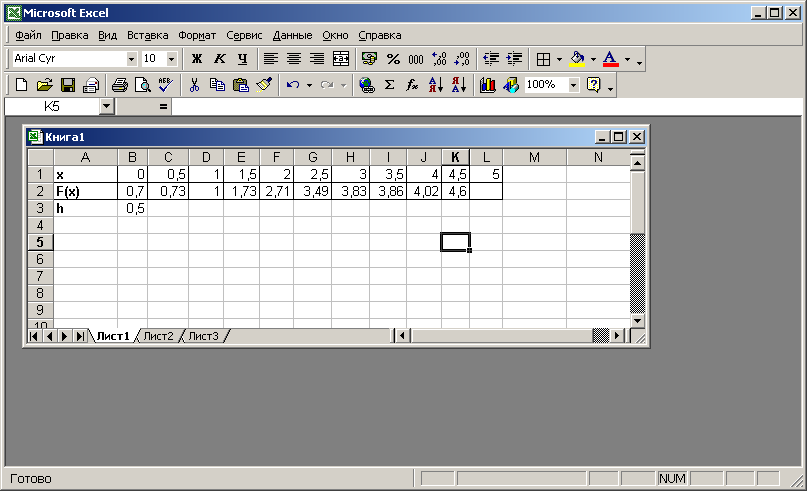The height and width of the screenshot is (491, 807).
Task: Open the font size dropdown
Action: tap(171, 59)
